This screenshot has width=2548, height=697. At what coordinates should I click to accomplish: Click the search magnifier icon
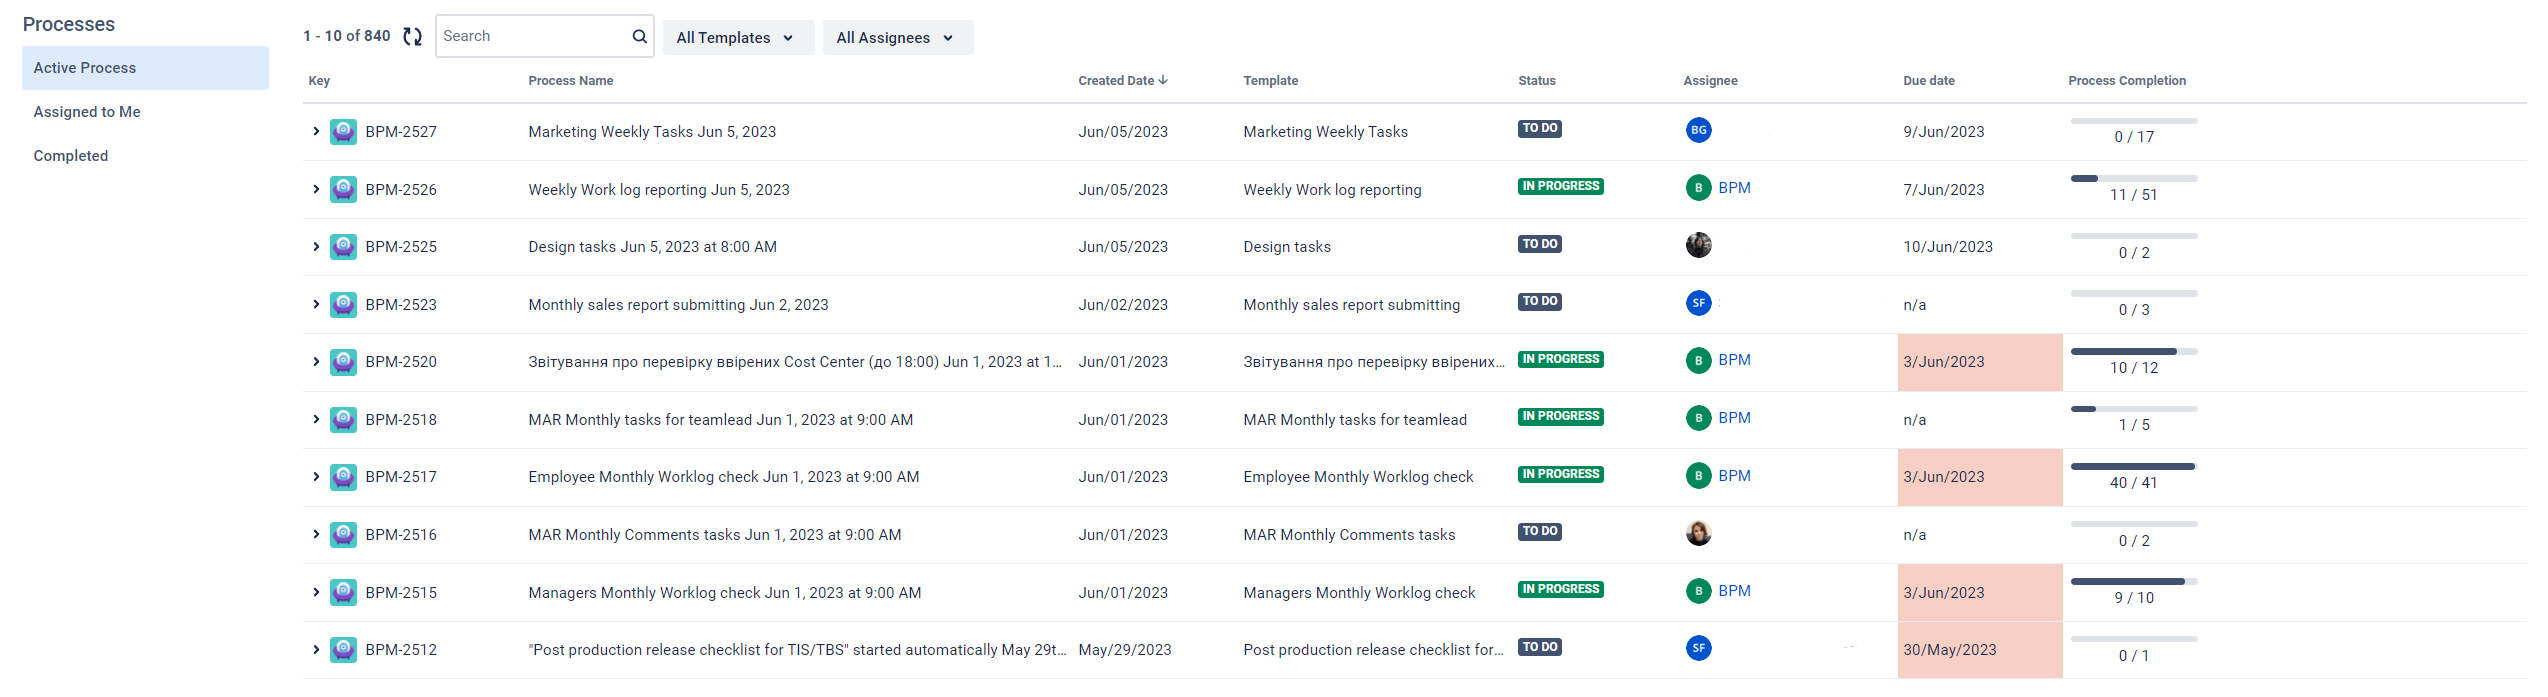click(x=640, y=37)
